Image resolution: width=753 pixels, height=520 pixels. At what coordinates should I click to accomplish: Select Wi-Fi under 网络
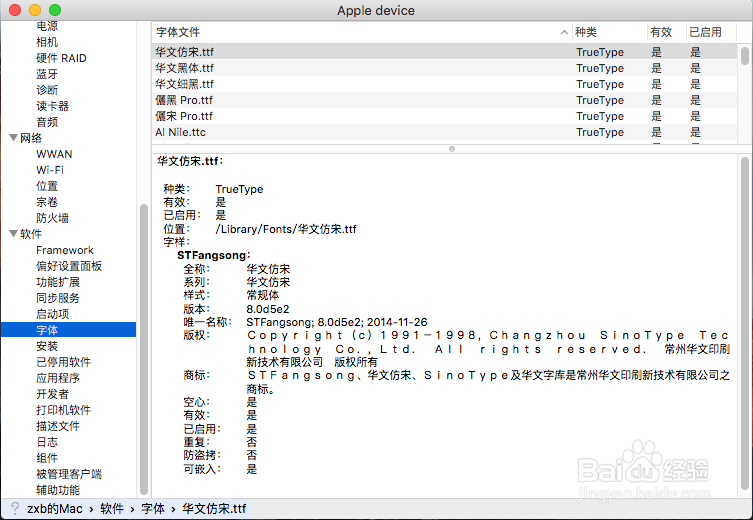pos(50,170)
